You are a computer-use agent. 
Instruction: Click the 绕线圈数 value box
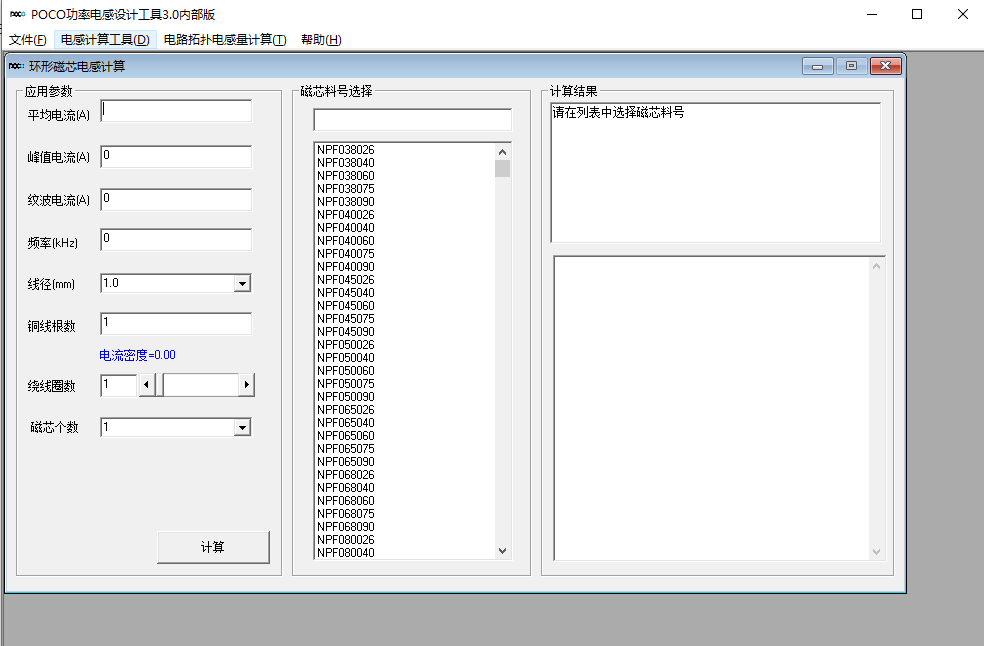(119, 385)
